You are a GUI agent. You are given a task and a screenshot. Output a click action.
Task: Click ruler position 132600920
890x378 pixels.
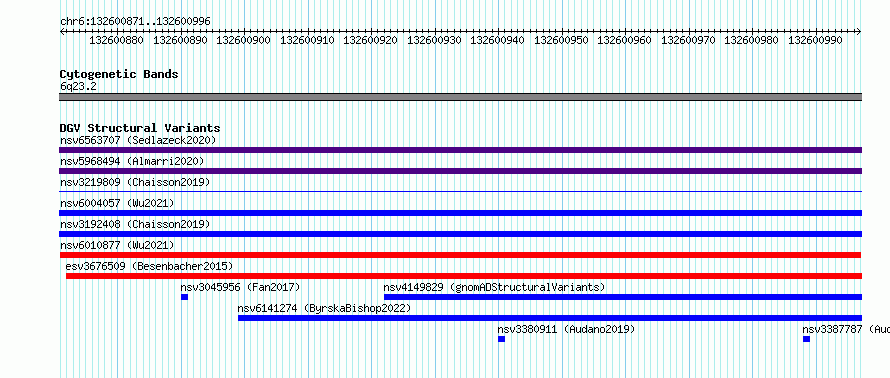tap(371, 41)
